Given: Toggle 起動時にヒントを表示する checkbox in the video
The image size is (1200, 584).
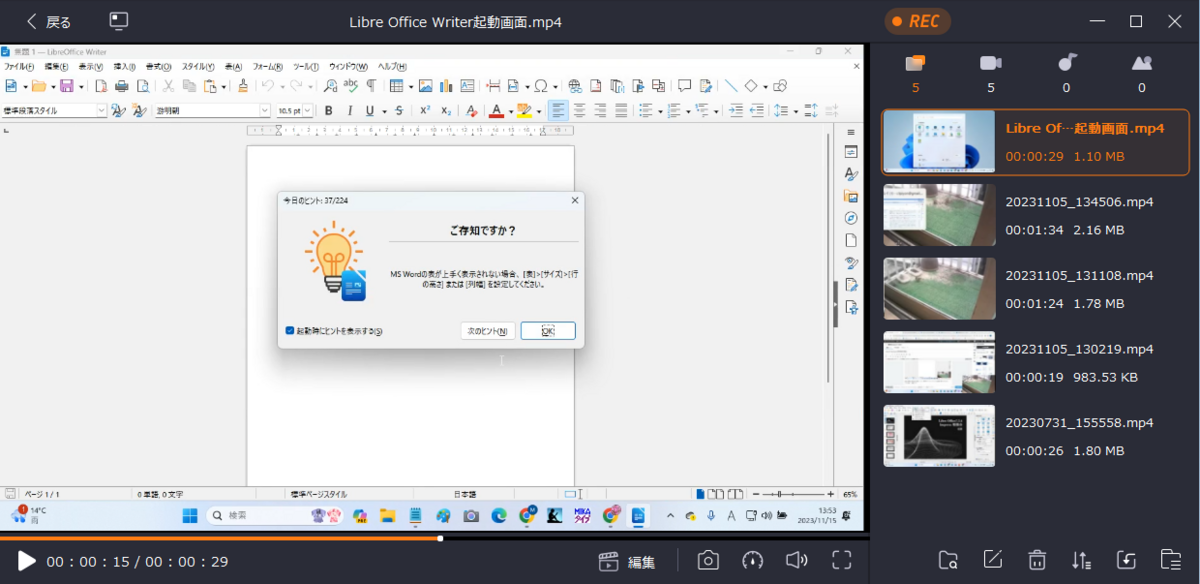Looking at the screenshot, I should click(290, 331).
